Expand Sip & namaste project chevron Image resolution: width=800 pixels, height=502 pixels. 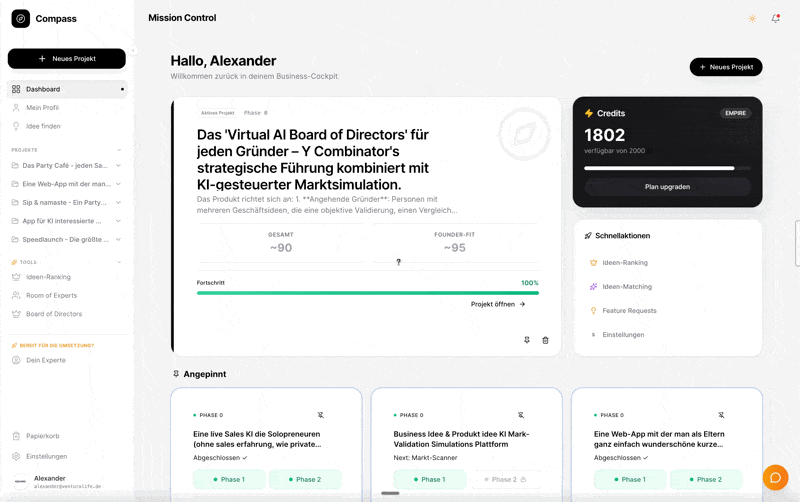[118, 203]
